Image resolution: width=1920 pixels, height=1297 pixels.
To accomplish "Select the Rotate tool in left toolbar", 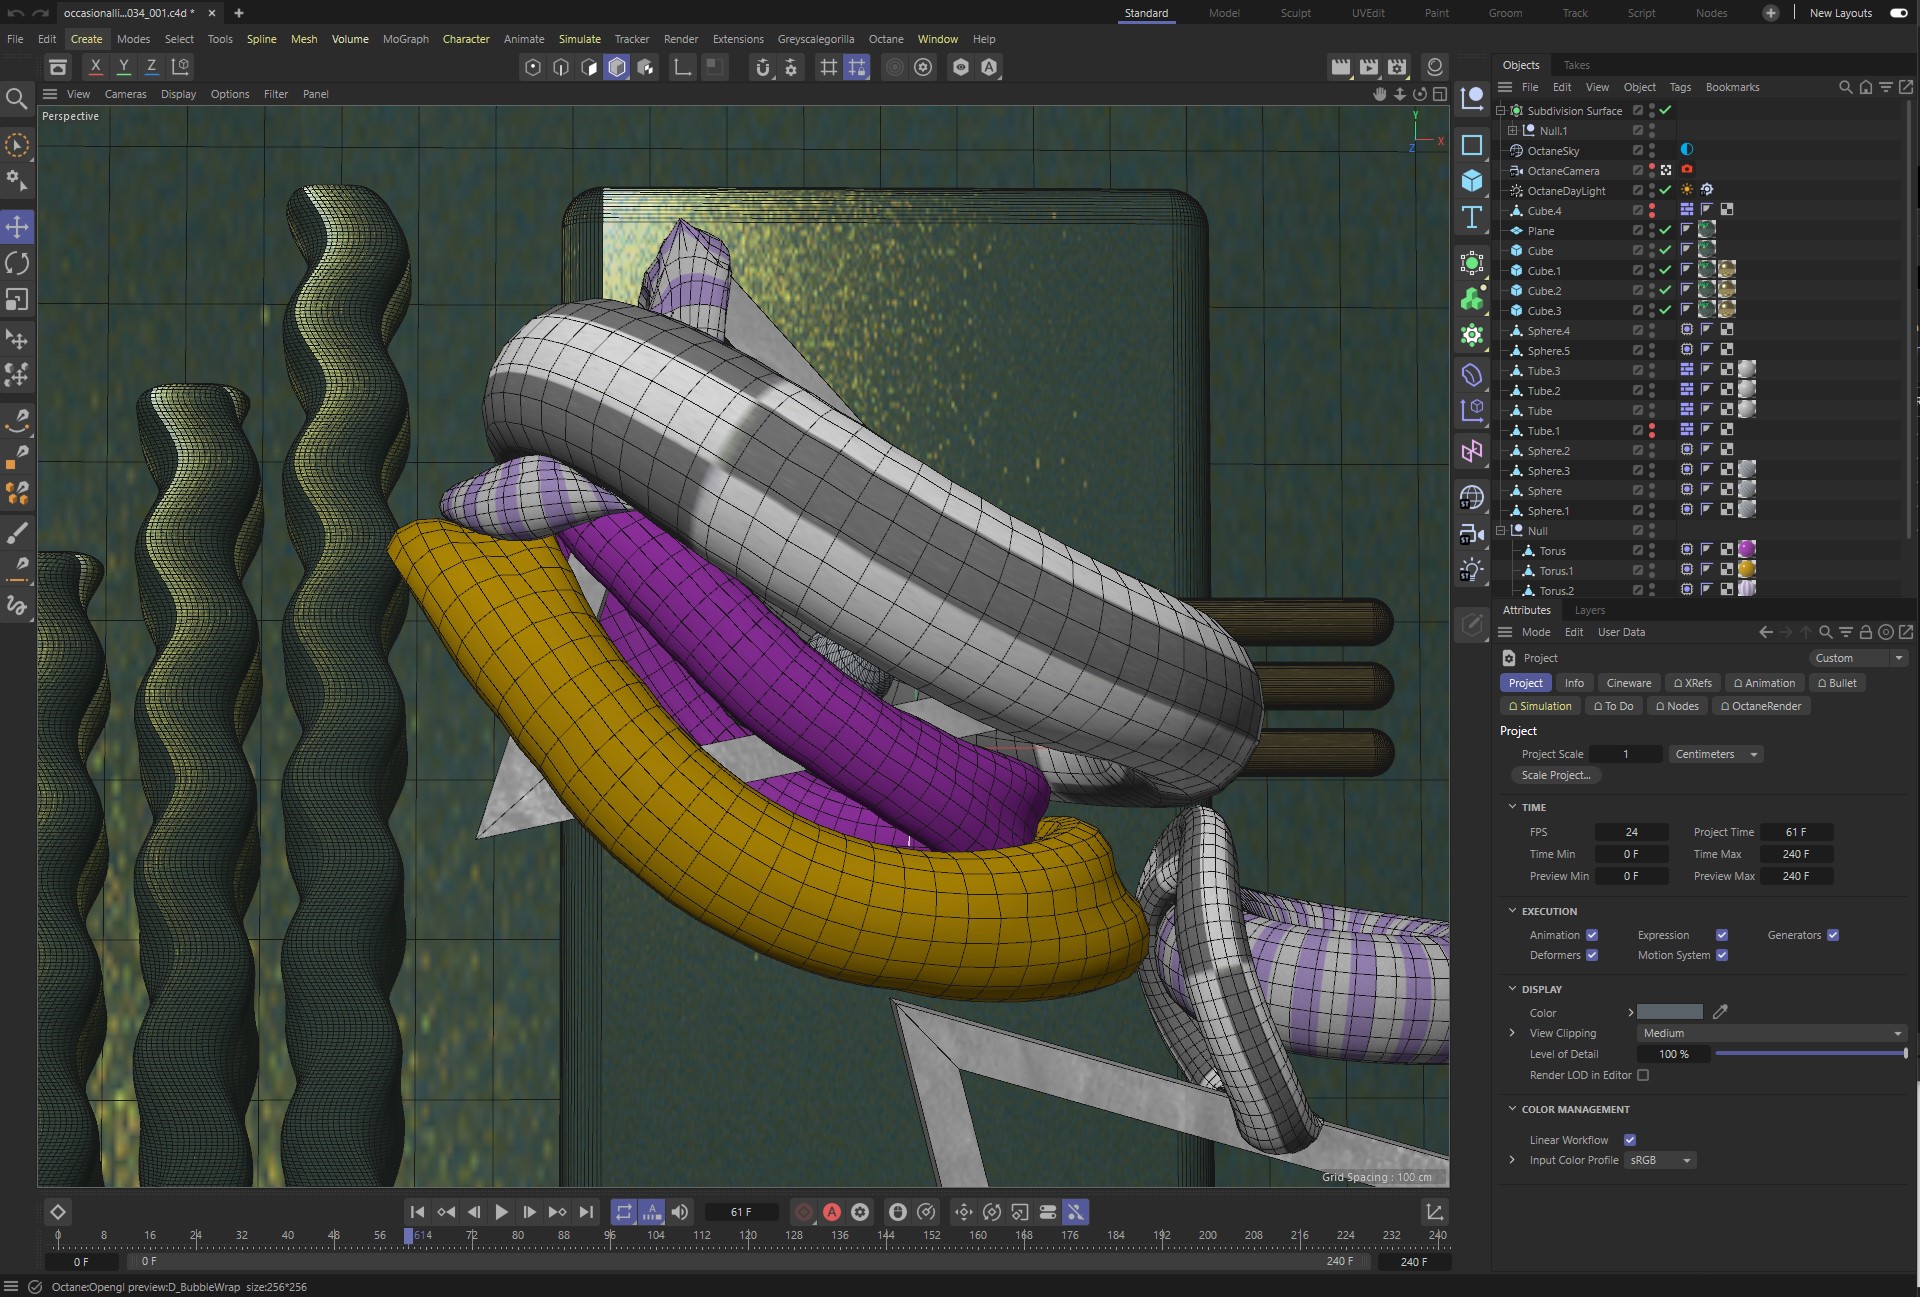I will [x=17, y=263].
